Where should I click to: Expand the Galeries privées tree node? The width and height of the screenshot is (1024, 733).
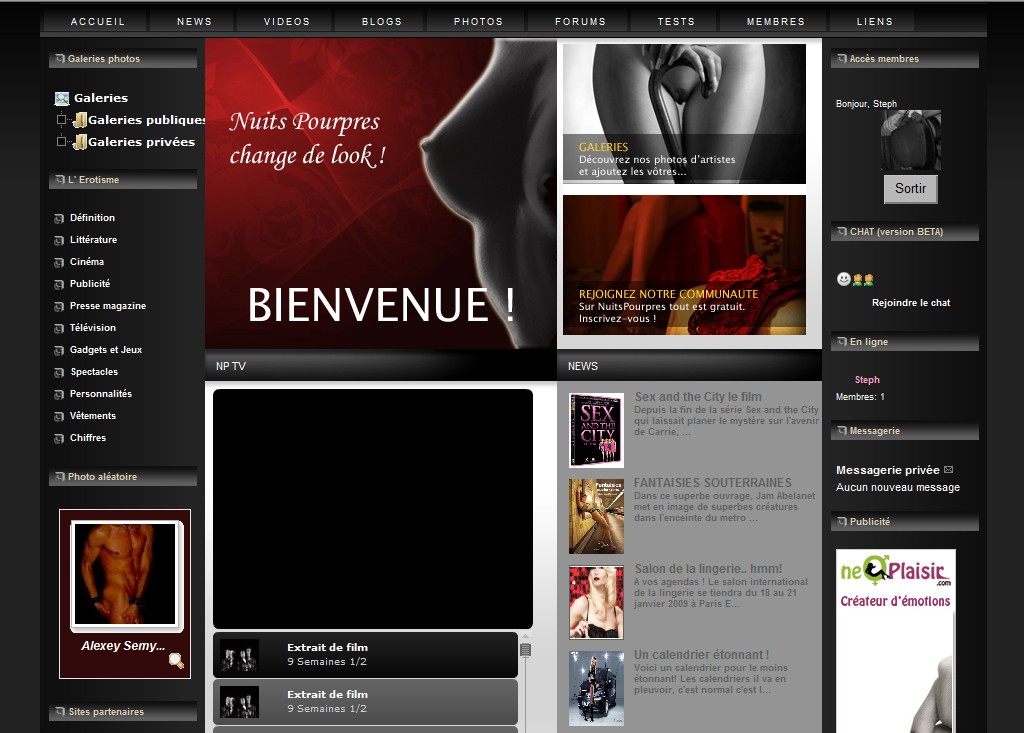click(61, 141)
